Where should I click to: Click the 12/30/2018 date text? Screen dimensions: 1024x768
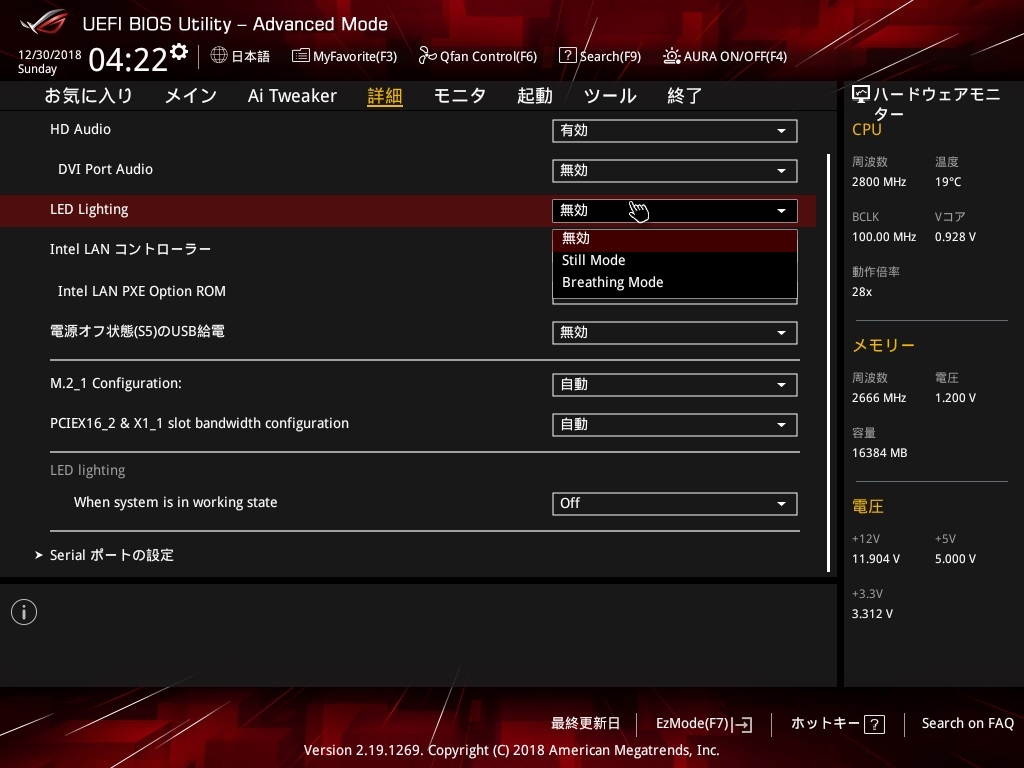tap(50, 55)
